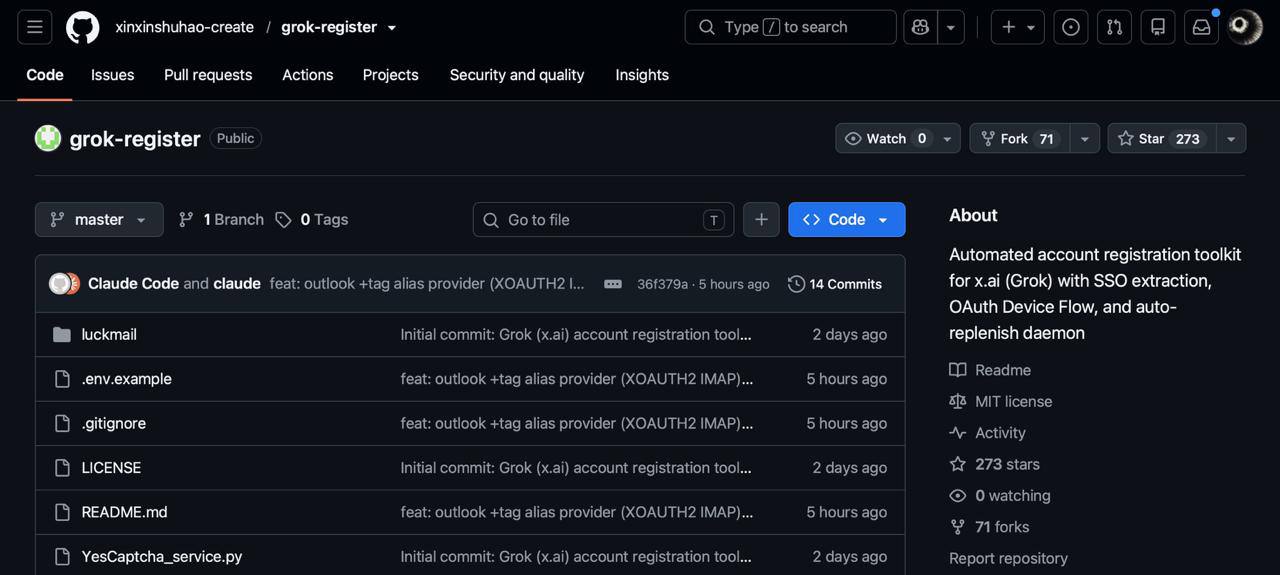Expand the Watch options dropdown arrow

[947, 138]
